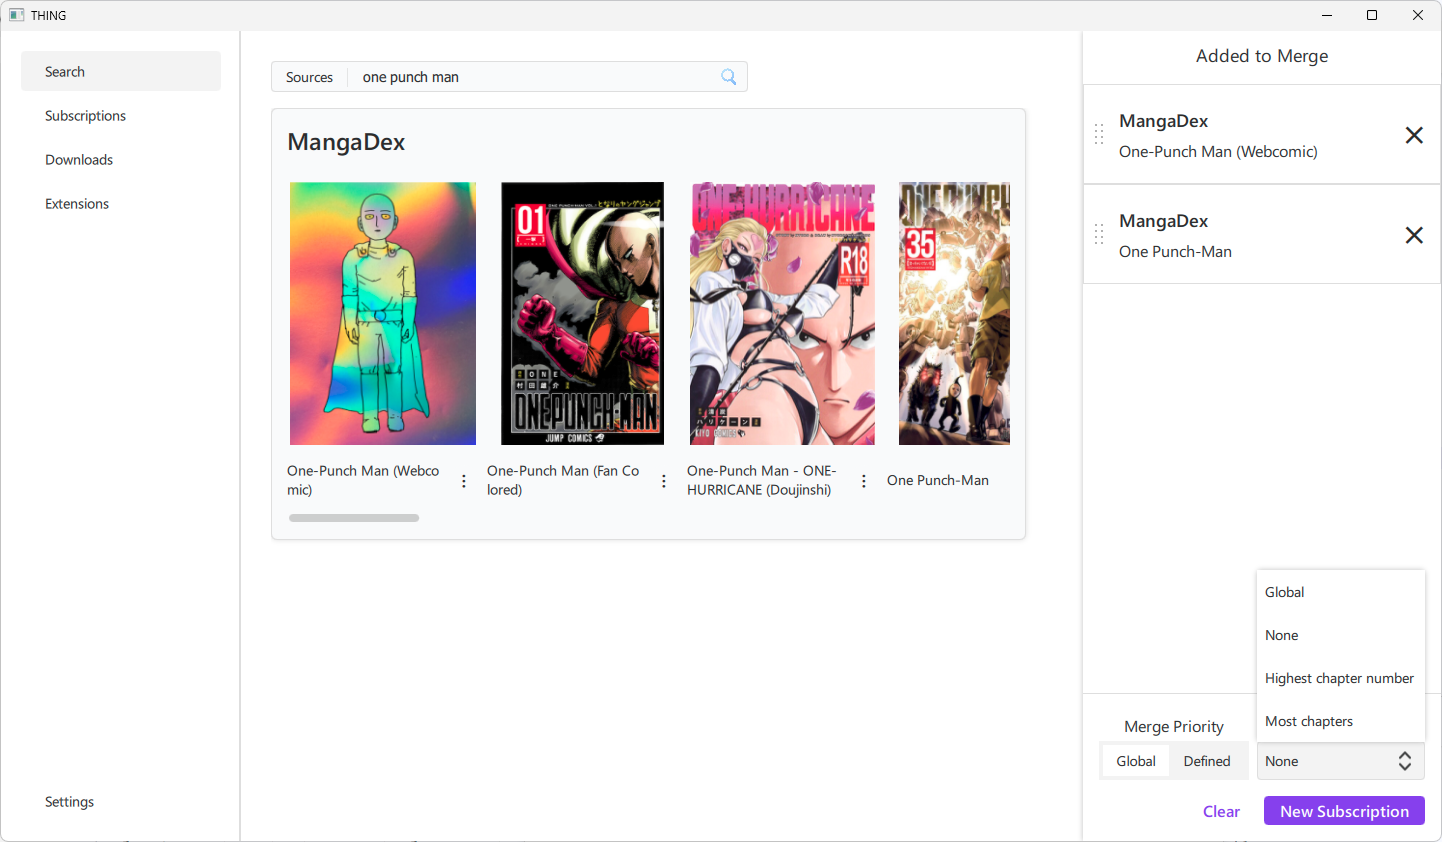This screenshot has width=1442, height=842.
Task: Choose Highest chapter number option
Action: 1340,678
